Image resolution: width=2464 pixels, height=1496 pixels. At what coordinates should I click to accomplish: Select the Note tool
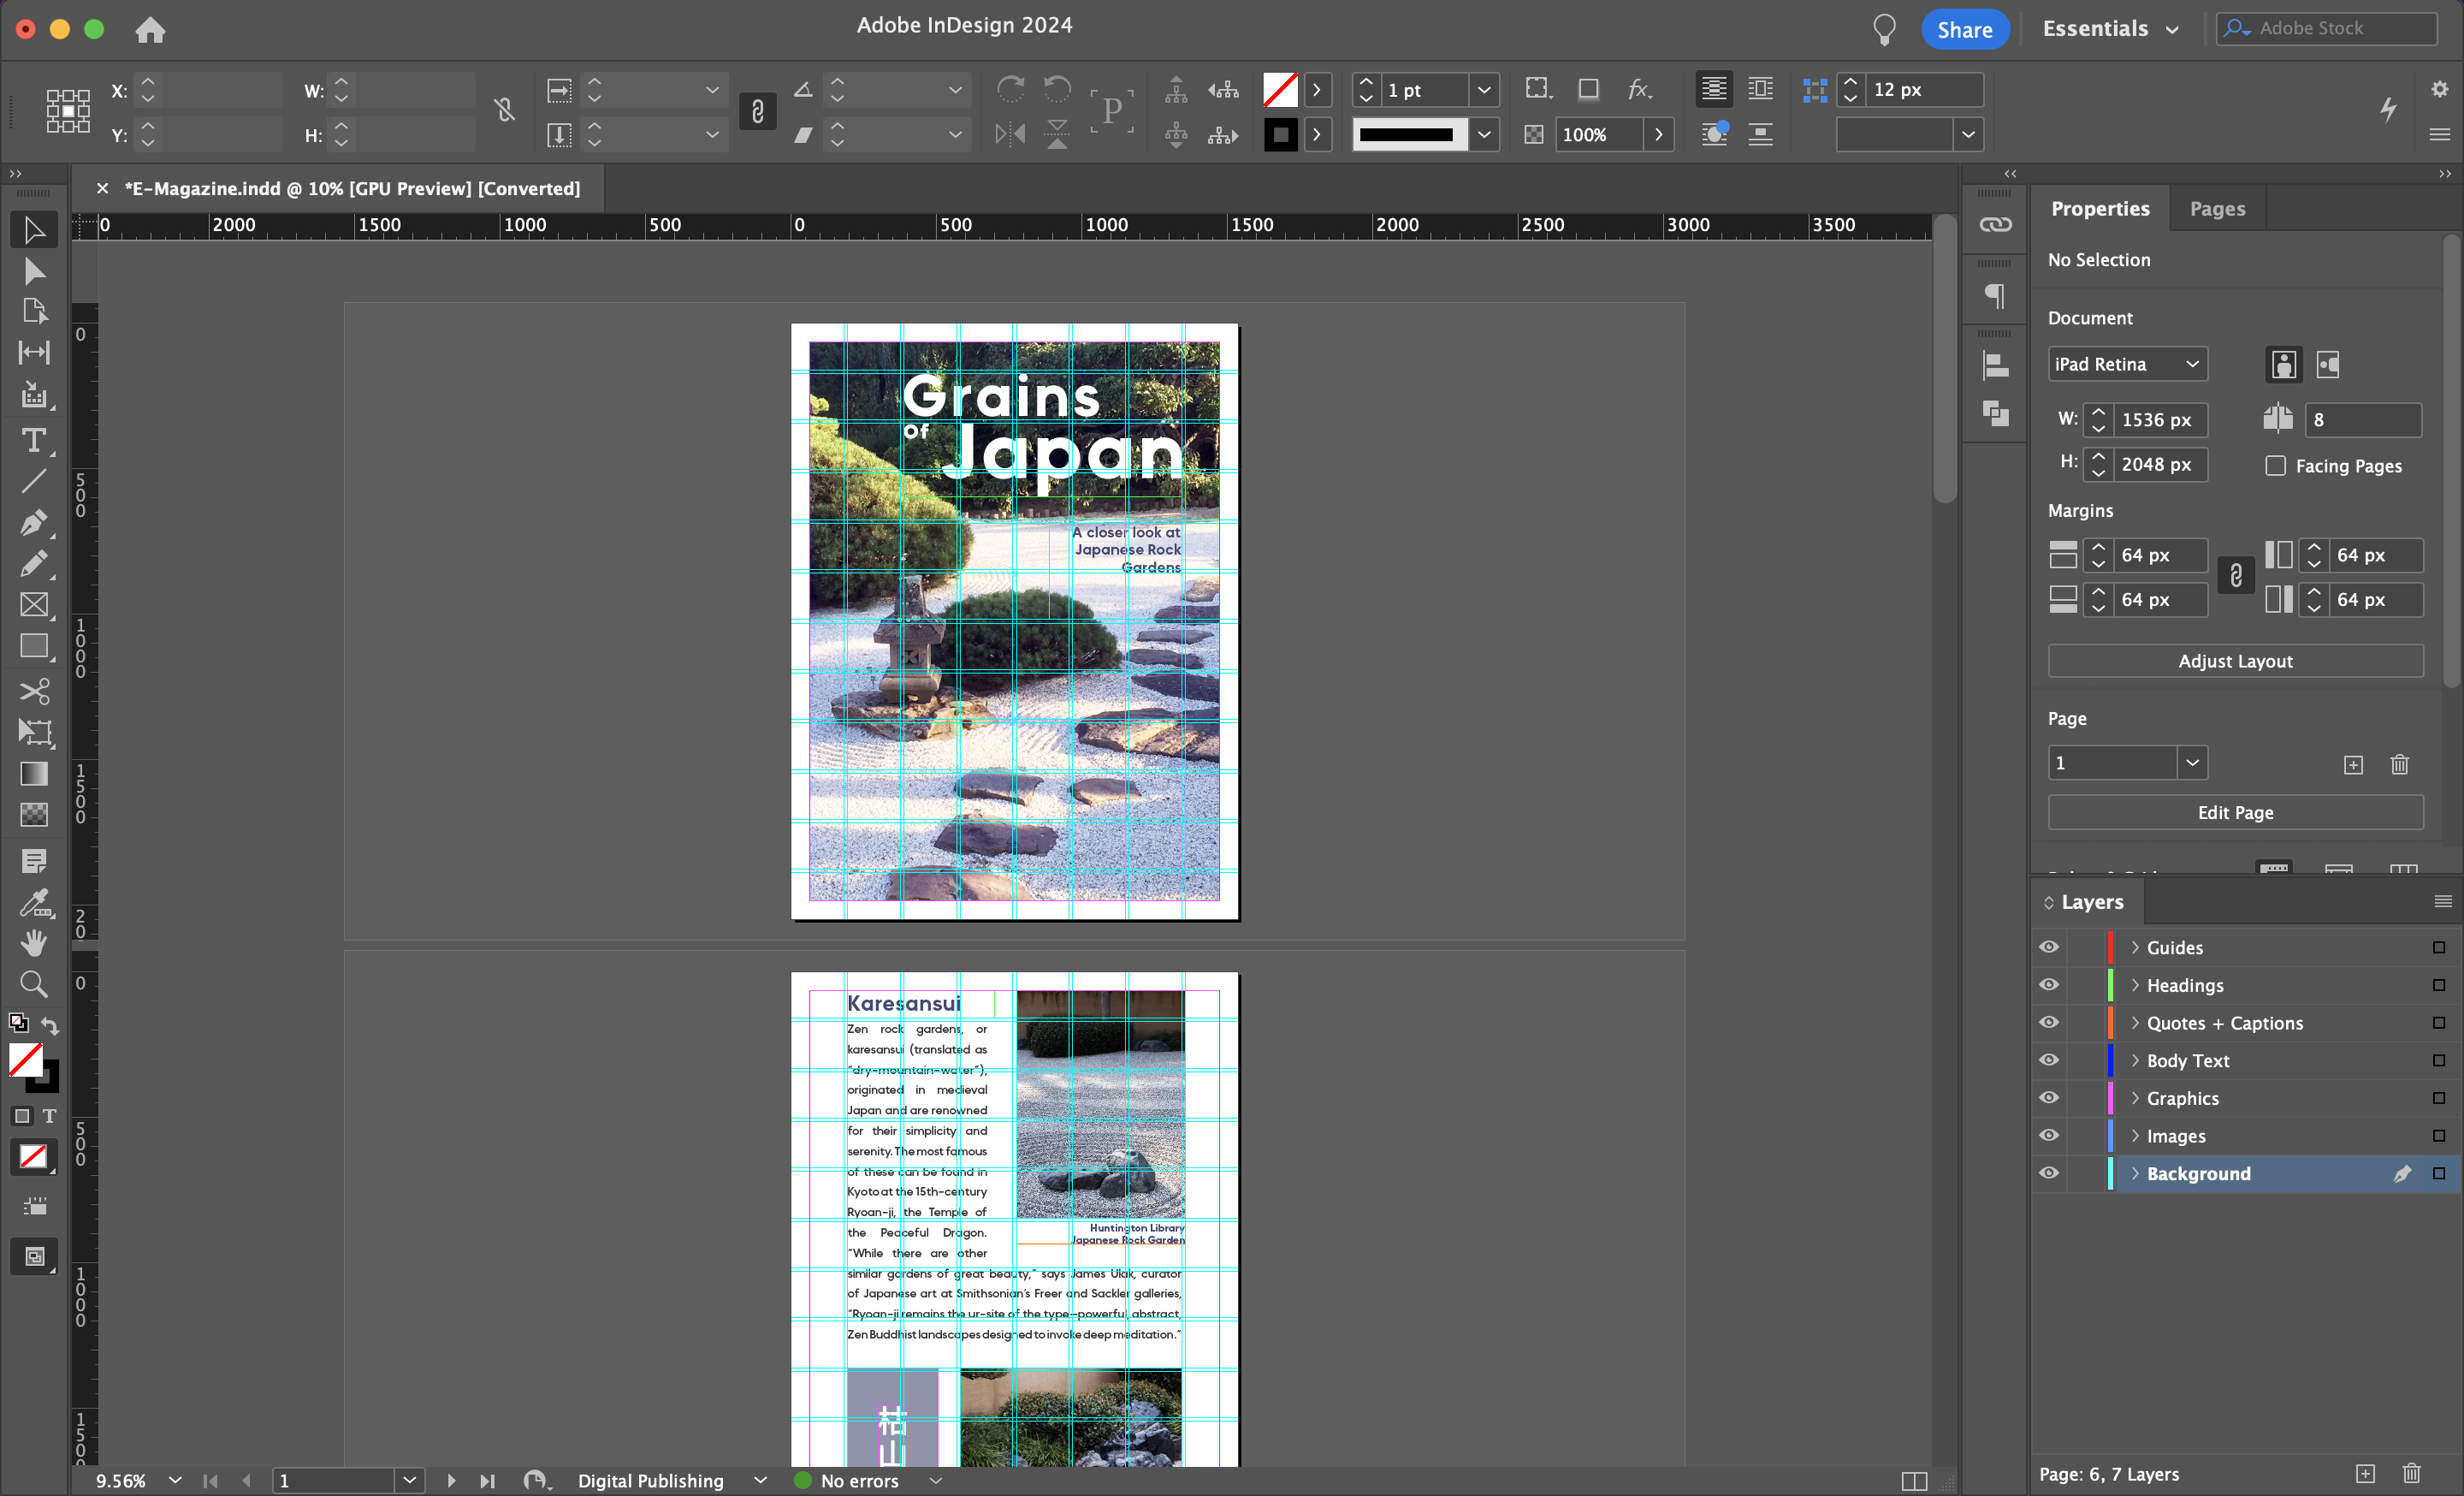pyautogui.click(x=34, y=861)
